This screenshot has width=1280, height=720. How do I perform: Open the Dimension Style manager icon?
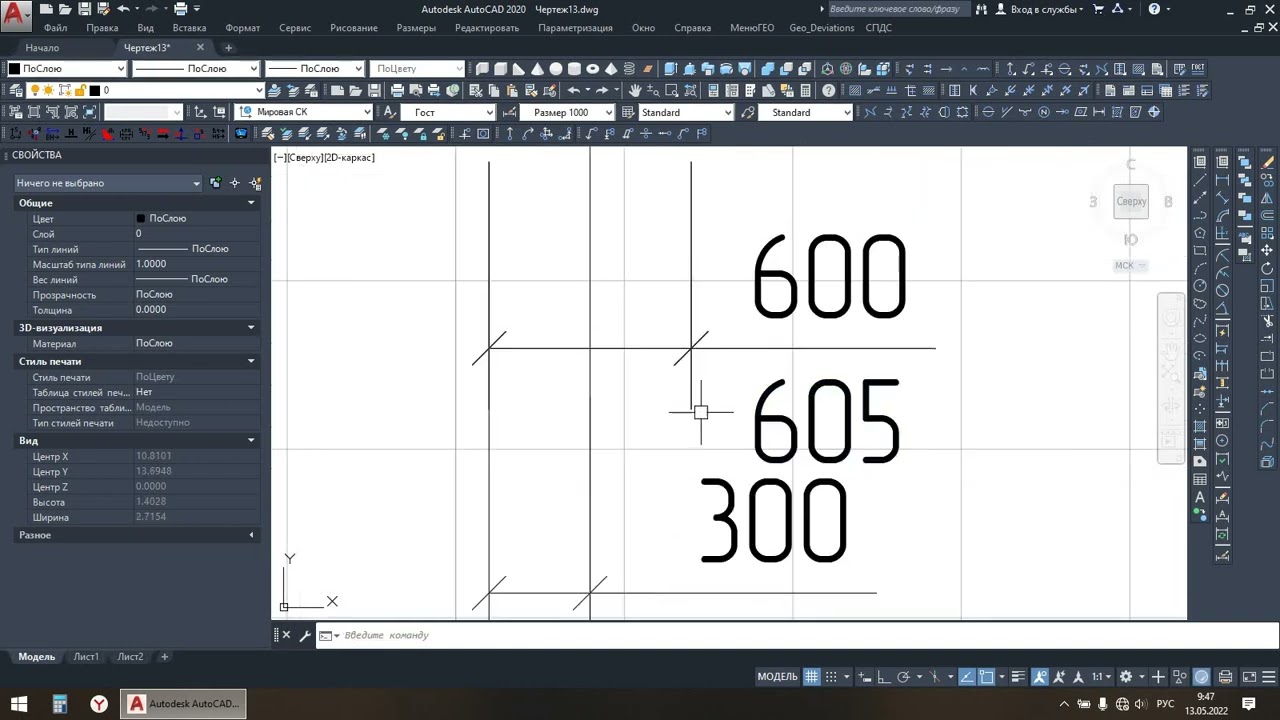pos(510,112)
